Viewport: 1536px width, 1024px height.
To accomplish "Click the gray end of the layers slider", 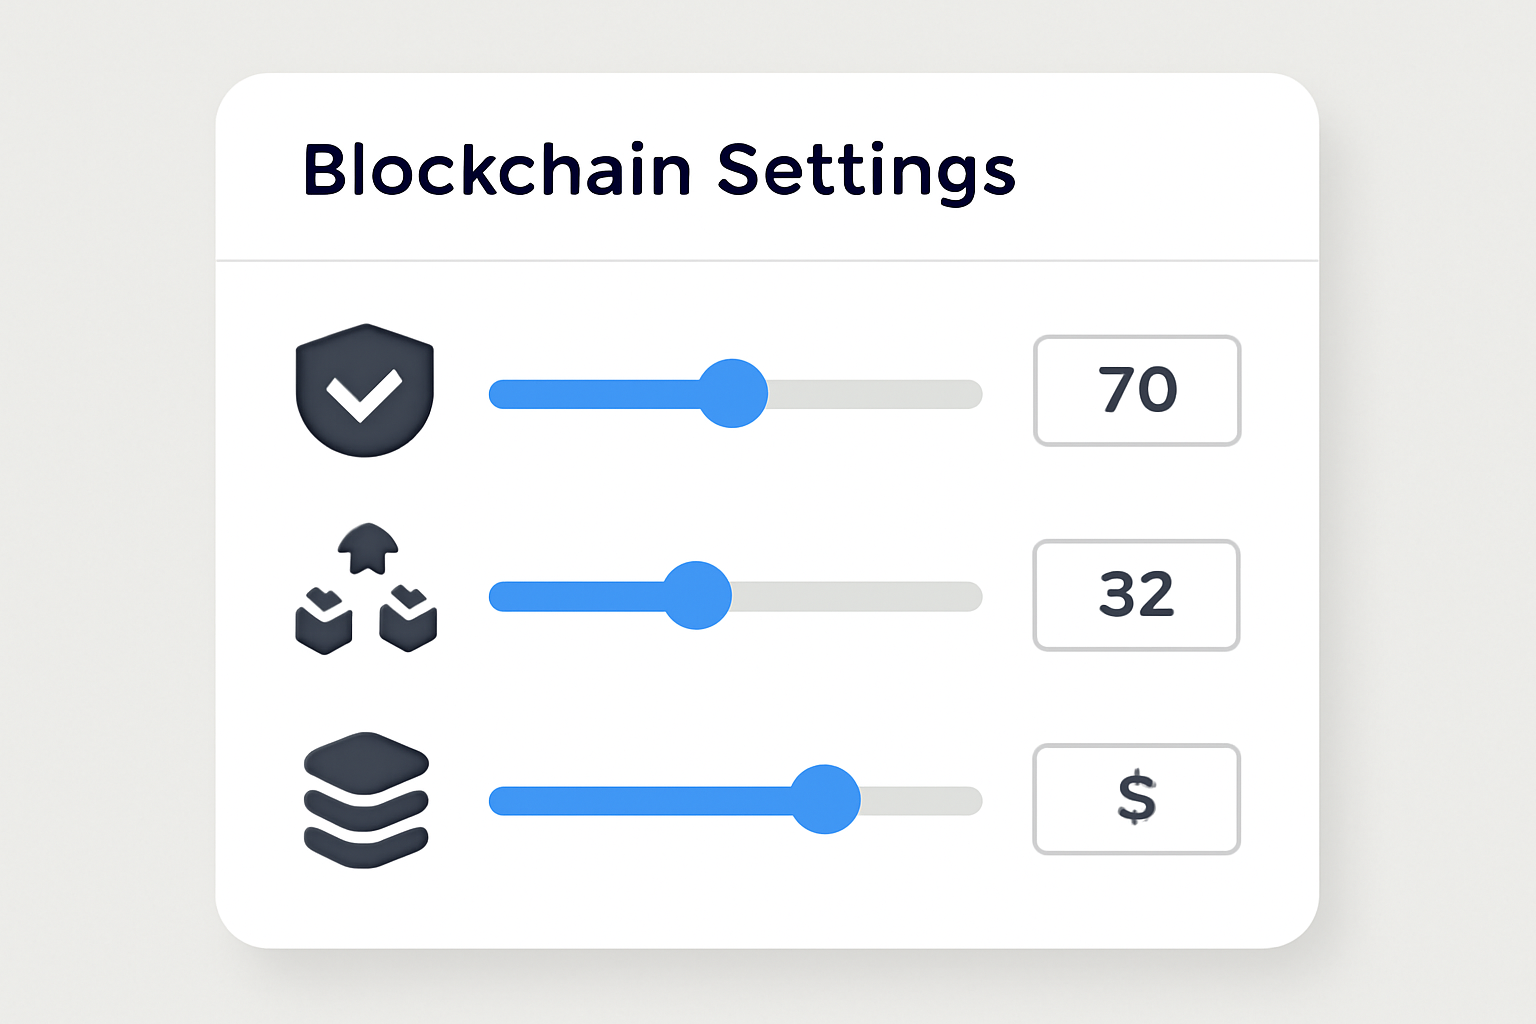I will pyautogui.click(x=920, y=800).
